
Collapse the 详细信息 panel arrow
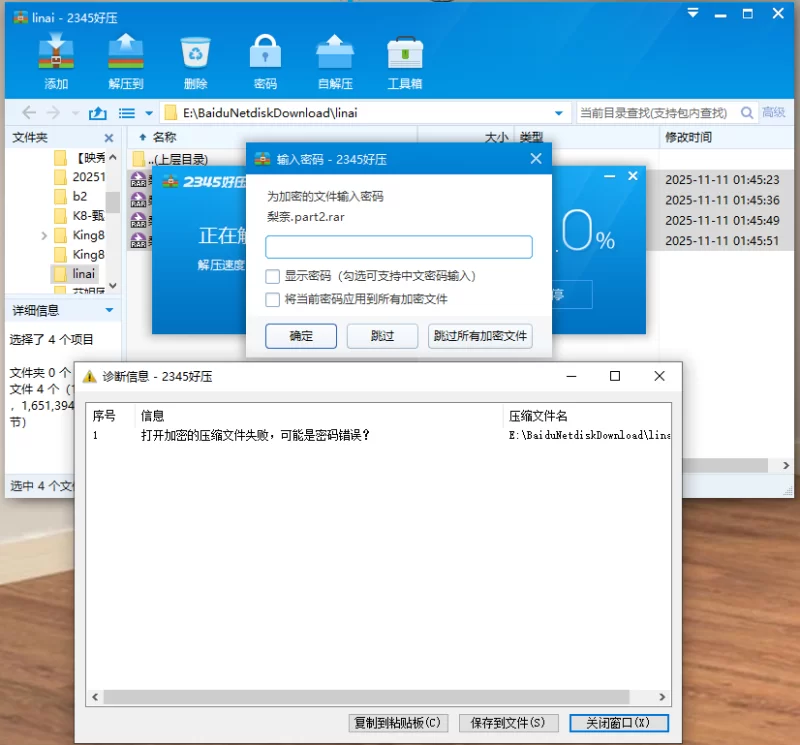(x=109, y=310)
